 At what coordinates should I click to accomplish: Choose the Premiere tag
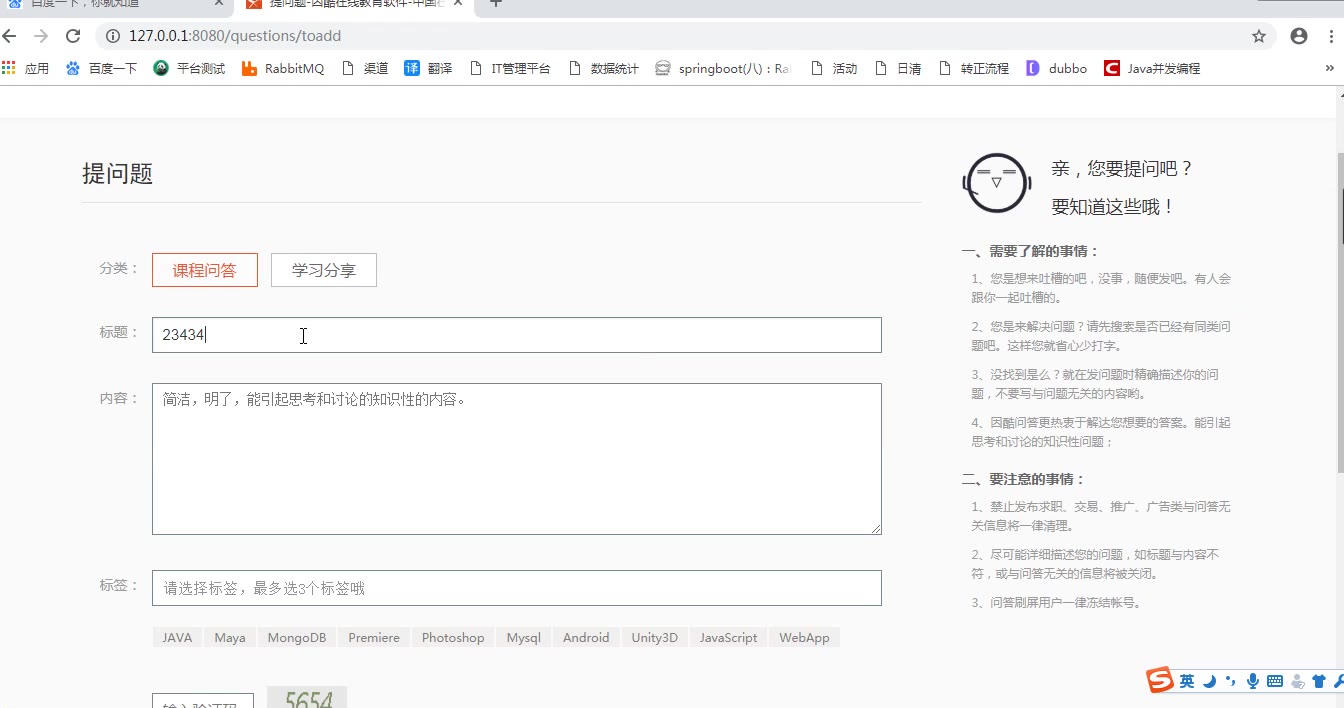pos(374,637)
